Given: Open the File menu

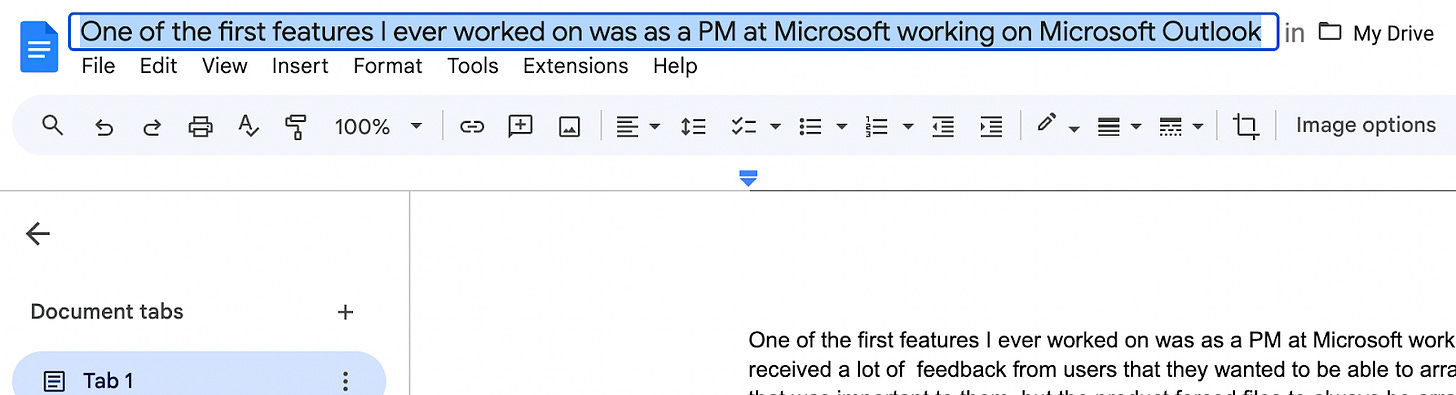Looking at the screenshot, I should coord(98,67).
